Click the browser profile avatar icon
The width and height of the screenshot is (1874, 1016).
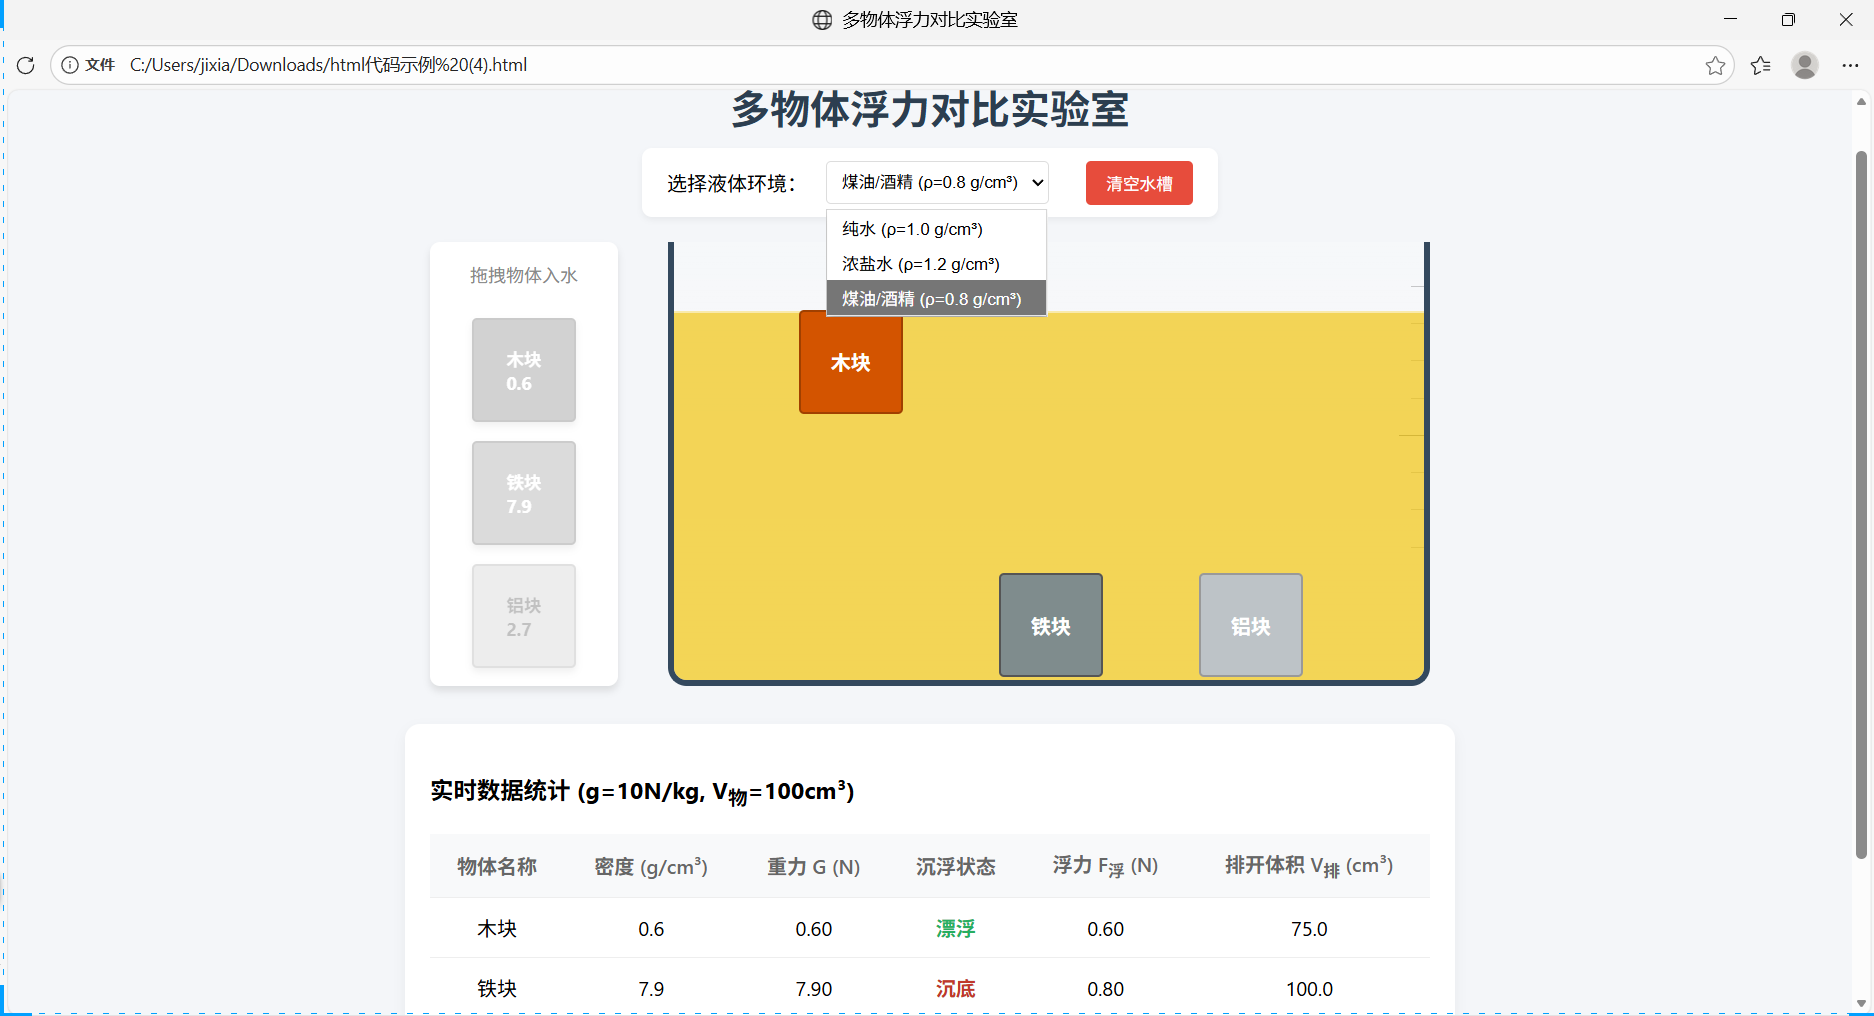1805,64
